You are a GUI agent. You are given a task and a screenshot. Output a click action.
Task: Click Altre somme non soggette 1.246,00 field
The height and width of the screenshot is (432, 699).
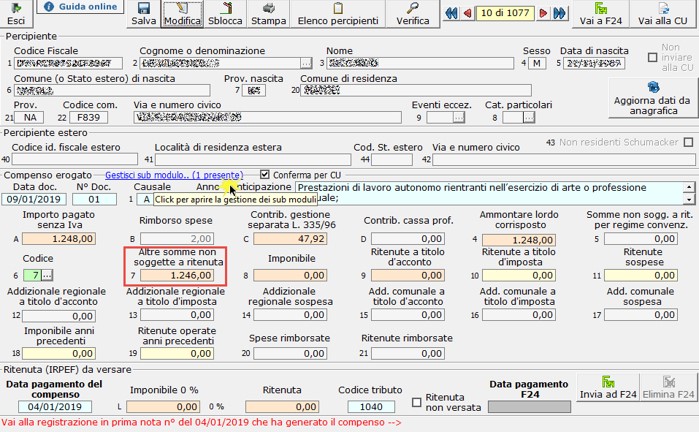177,275
